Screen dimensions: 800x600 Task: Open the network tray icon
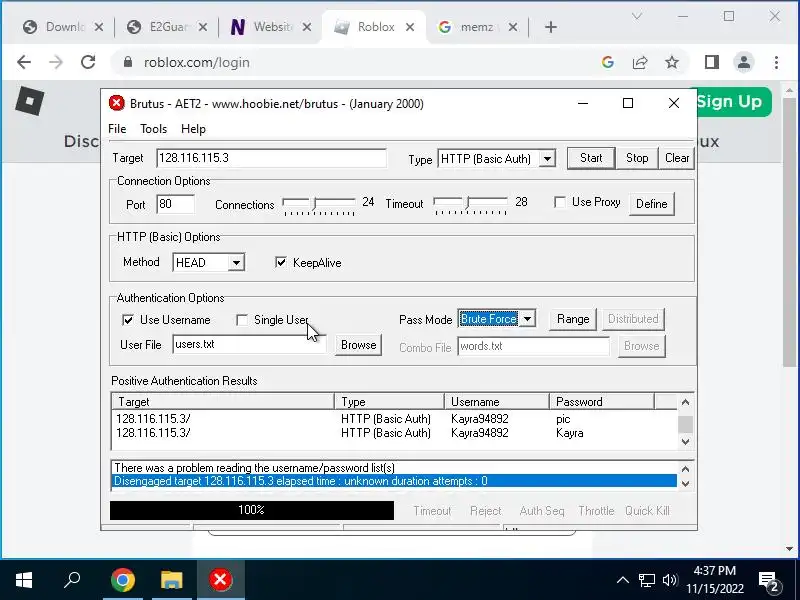click(x=646, y=580)
